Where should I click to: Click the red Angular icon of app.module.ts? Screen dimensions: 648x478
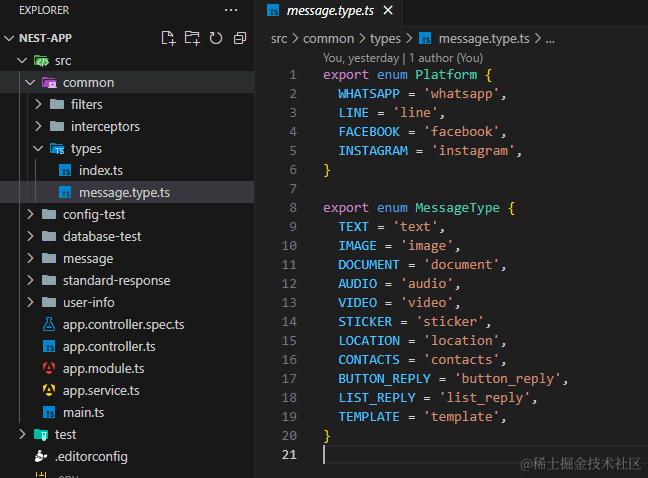49,368
